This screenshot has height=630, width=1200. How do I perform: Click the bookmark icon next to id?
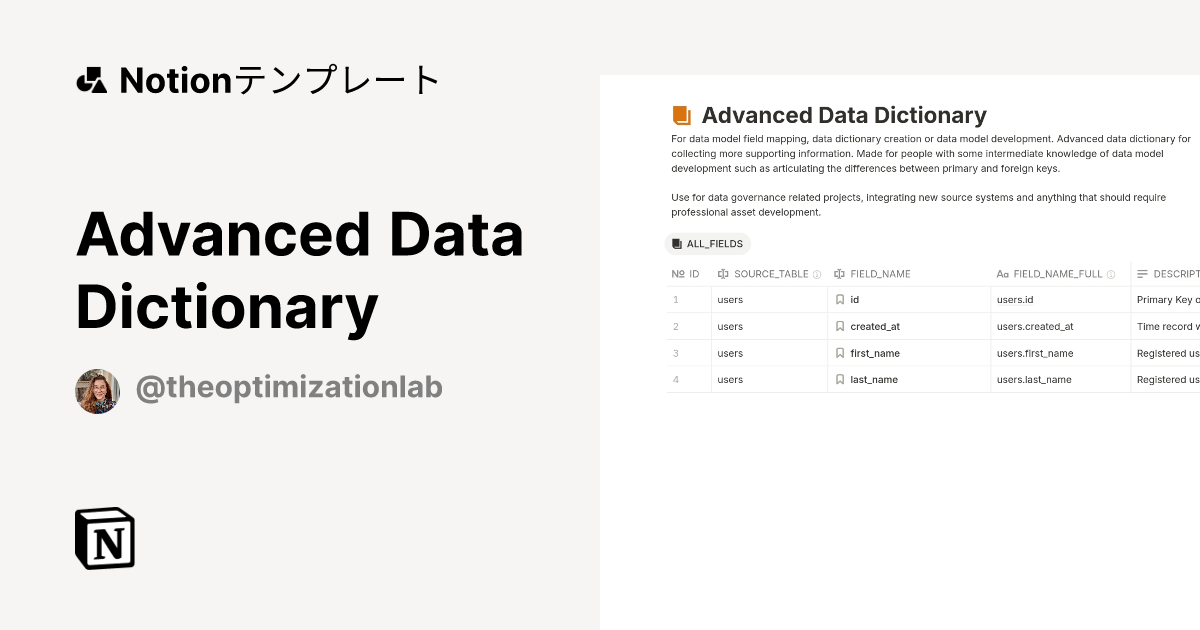(x=839, y=299)
